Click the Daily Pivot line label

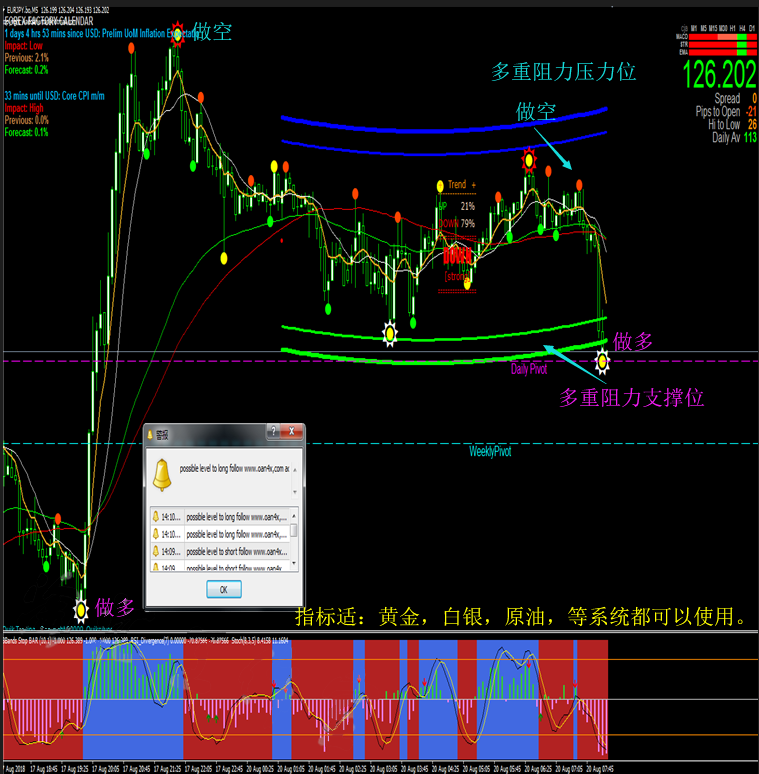(529, 369)
